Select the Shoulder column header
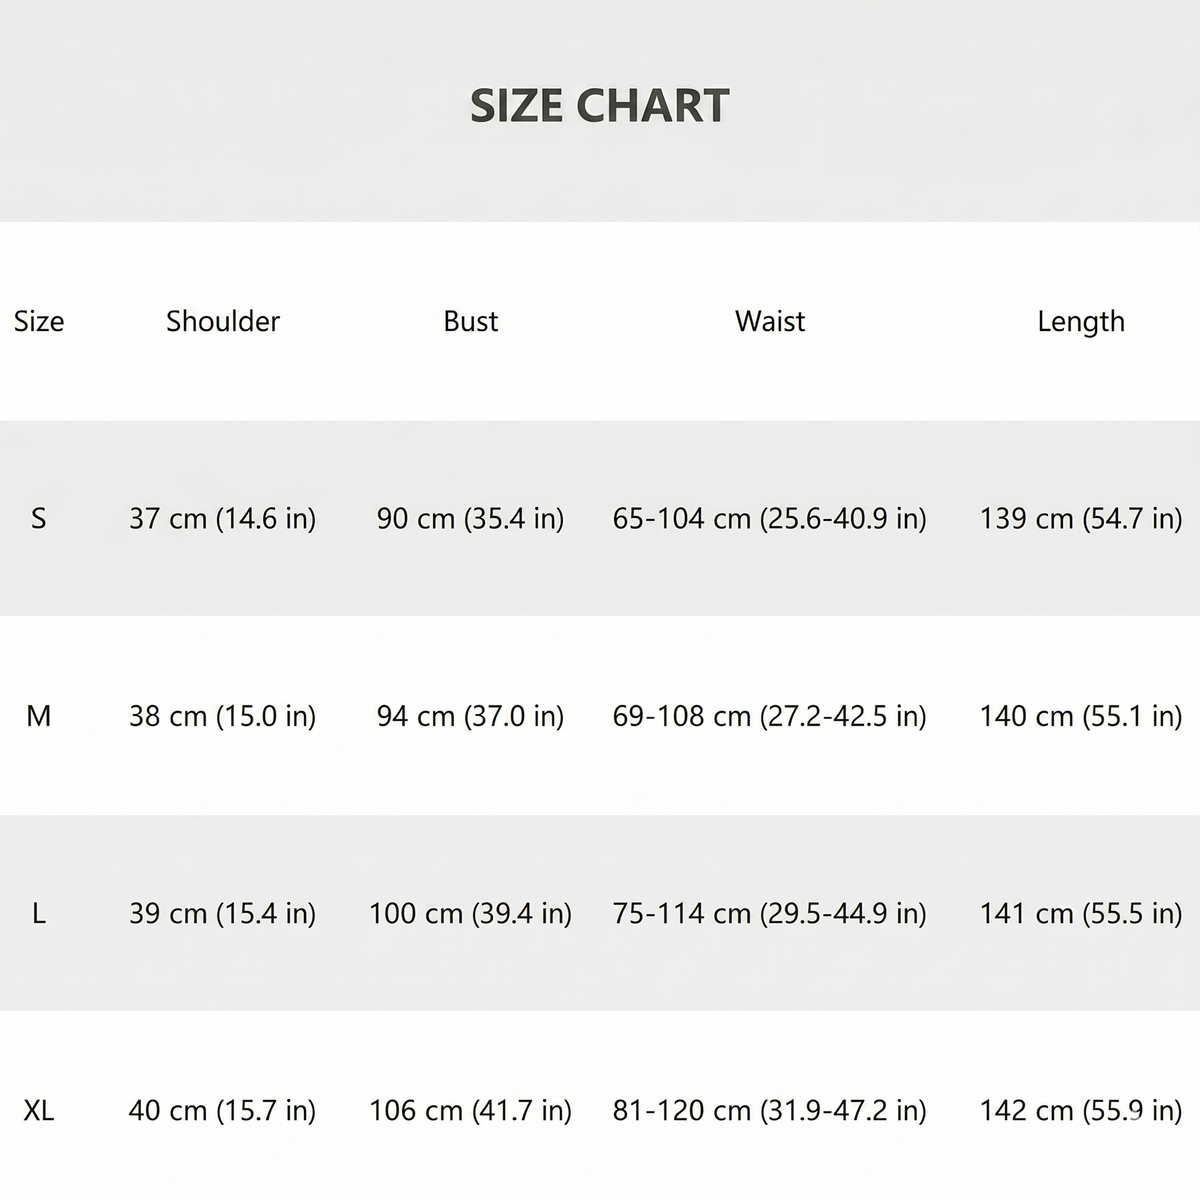The image size is (1200, 1200). [x=223, y=321]
